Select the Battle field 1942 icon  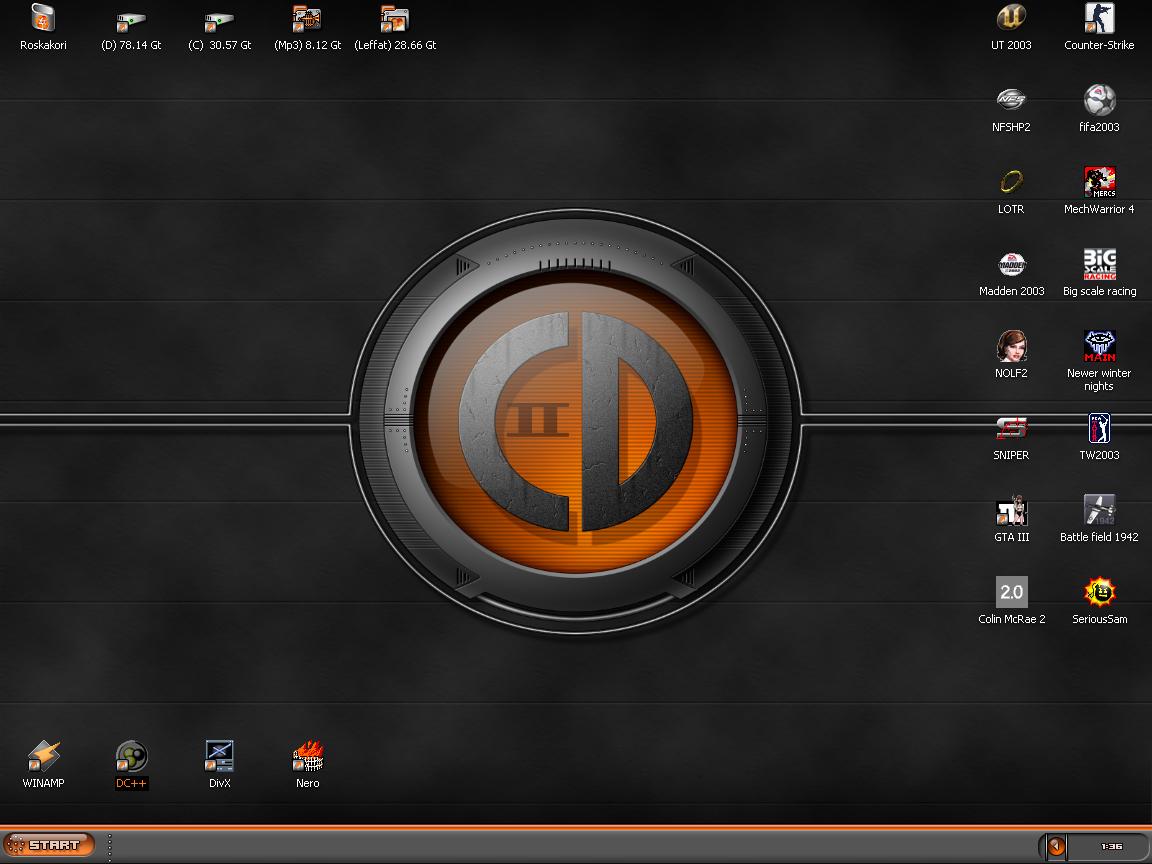coord(1099,511)
